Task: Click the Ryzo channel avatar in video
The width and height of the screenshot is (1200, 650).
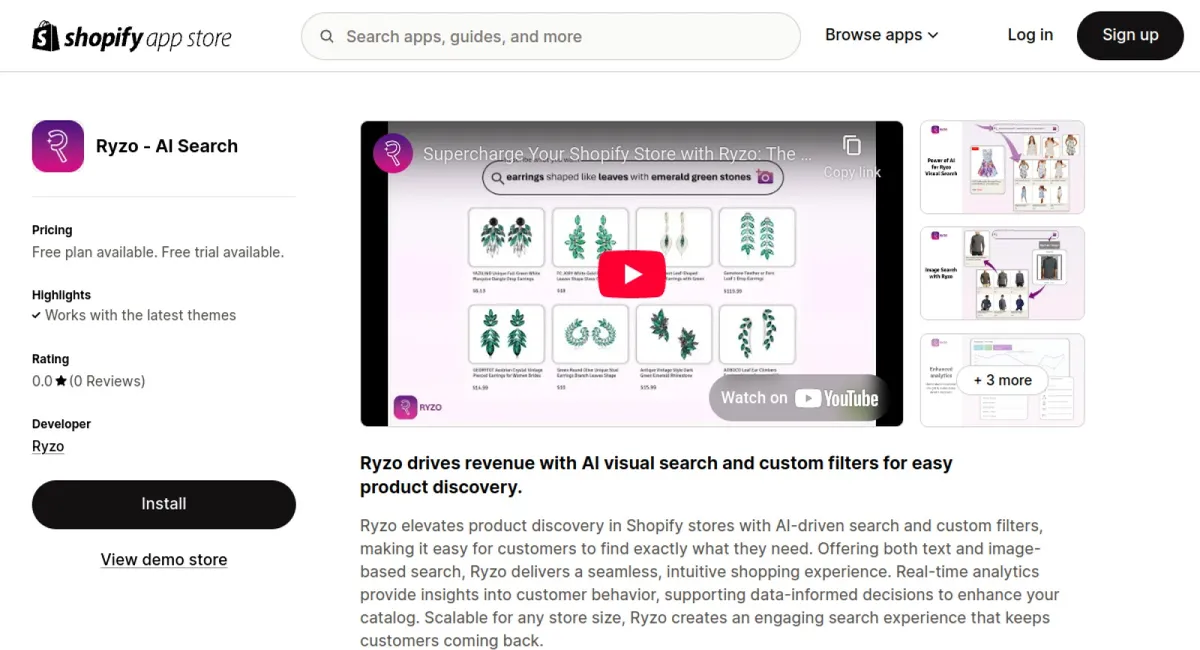Action: (x=393, y=153)
